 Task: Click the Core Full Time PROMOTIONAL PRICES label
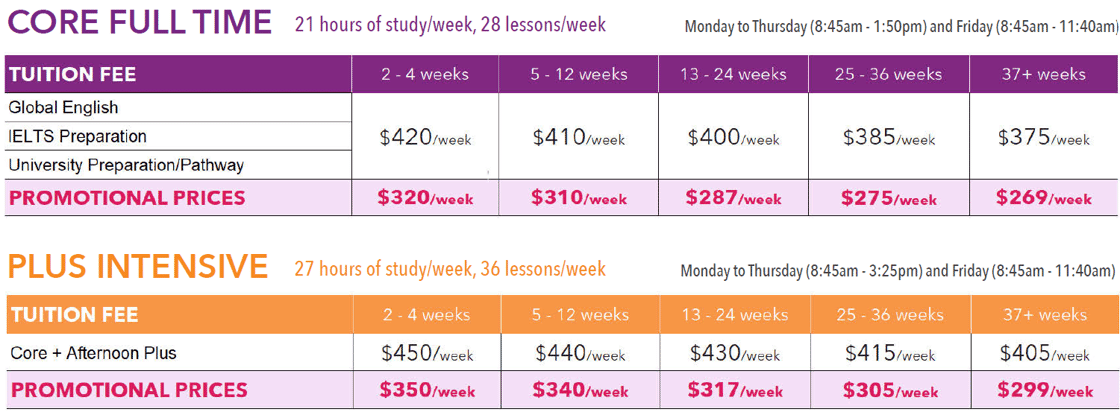coord(127,198)
